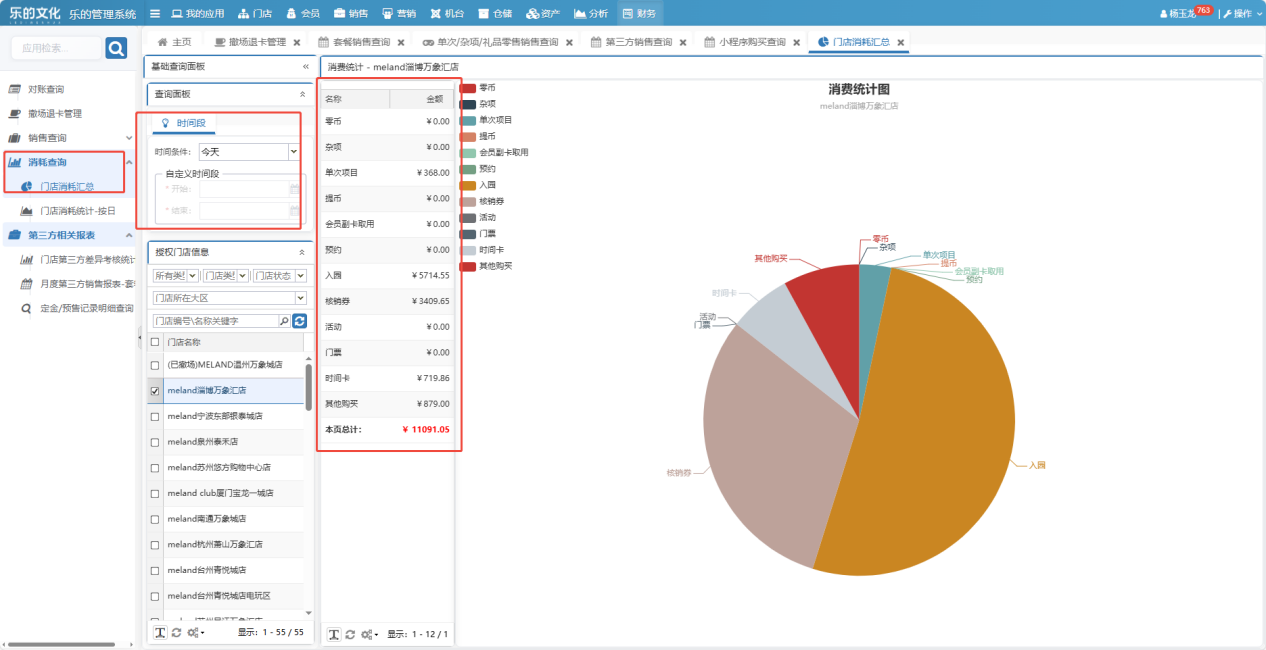Click refresh icon under consumption table
Screen dimensions: 1266x650
tap(350, 635)
